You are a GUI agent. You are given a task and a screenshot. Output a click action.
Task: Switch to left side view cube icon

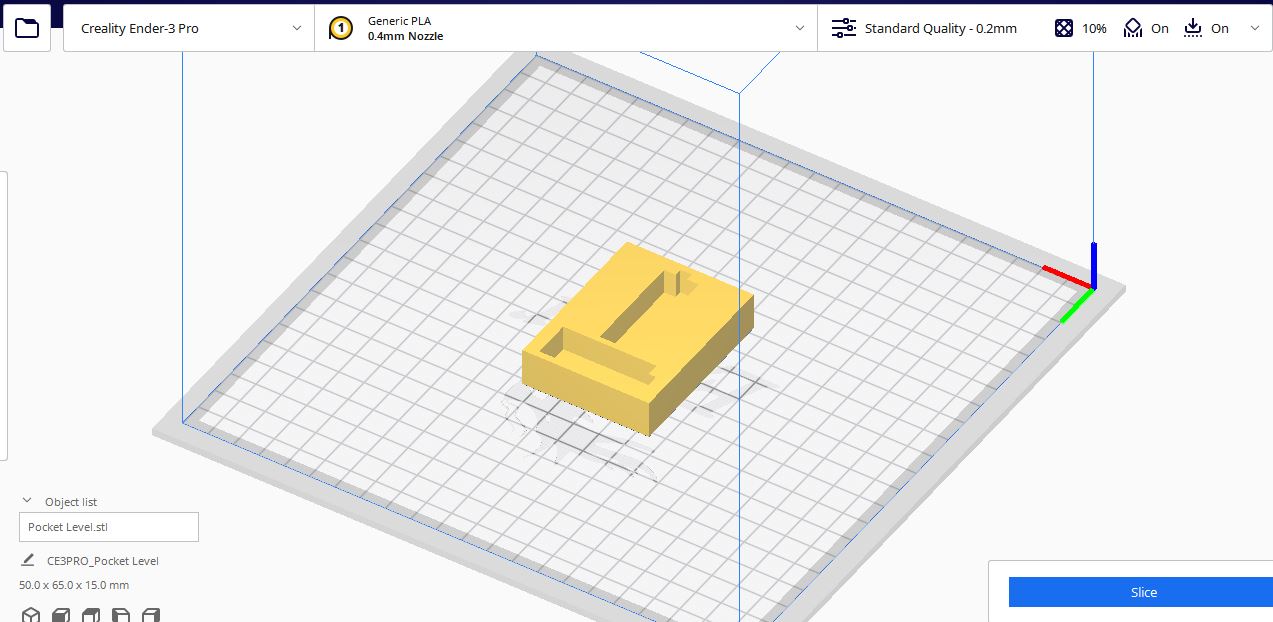121,614
